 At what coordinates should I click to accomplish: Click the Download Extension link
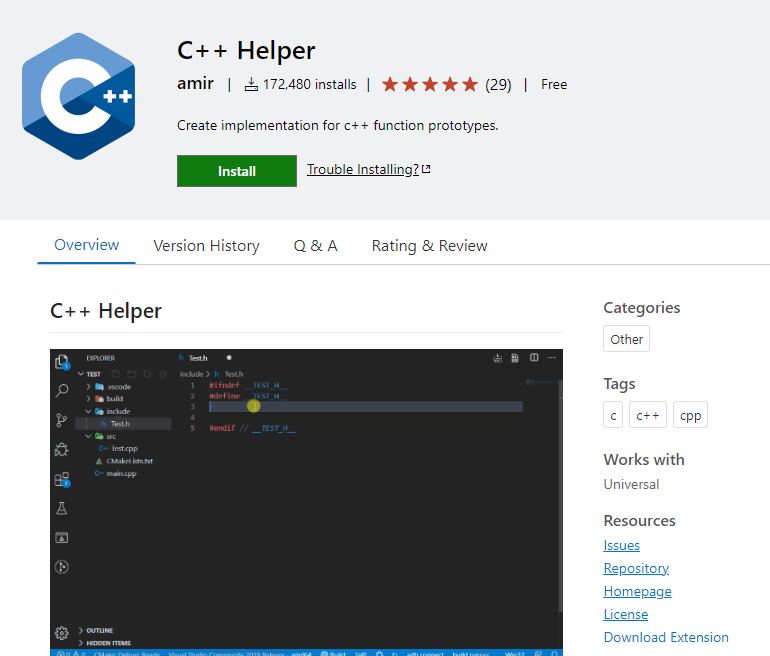(x=666, y=637)
